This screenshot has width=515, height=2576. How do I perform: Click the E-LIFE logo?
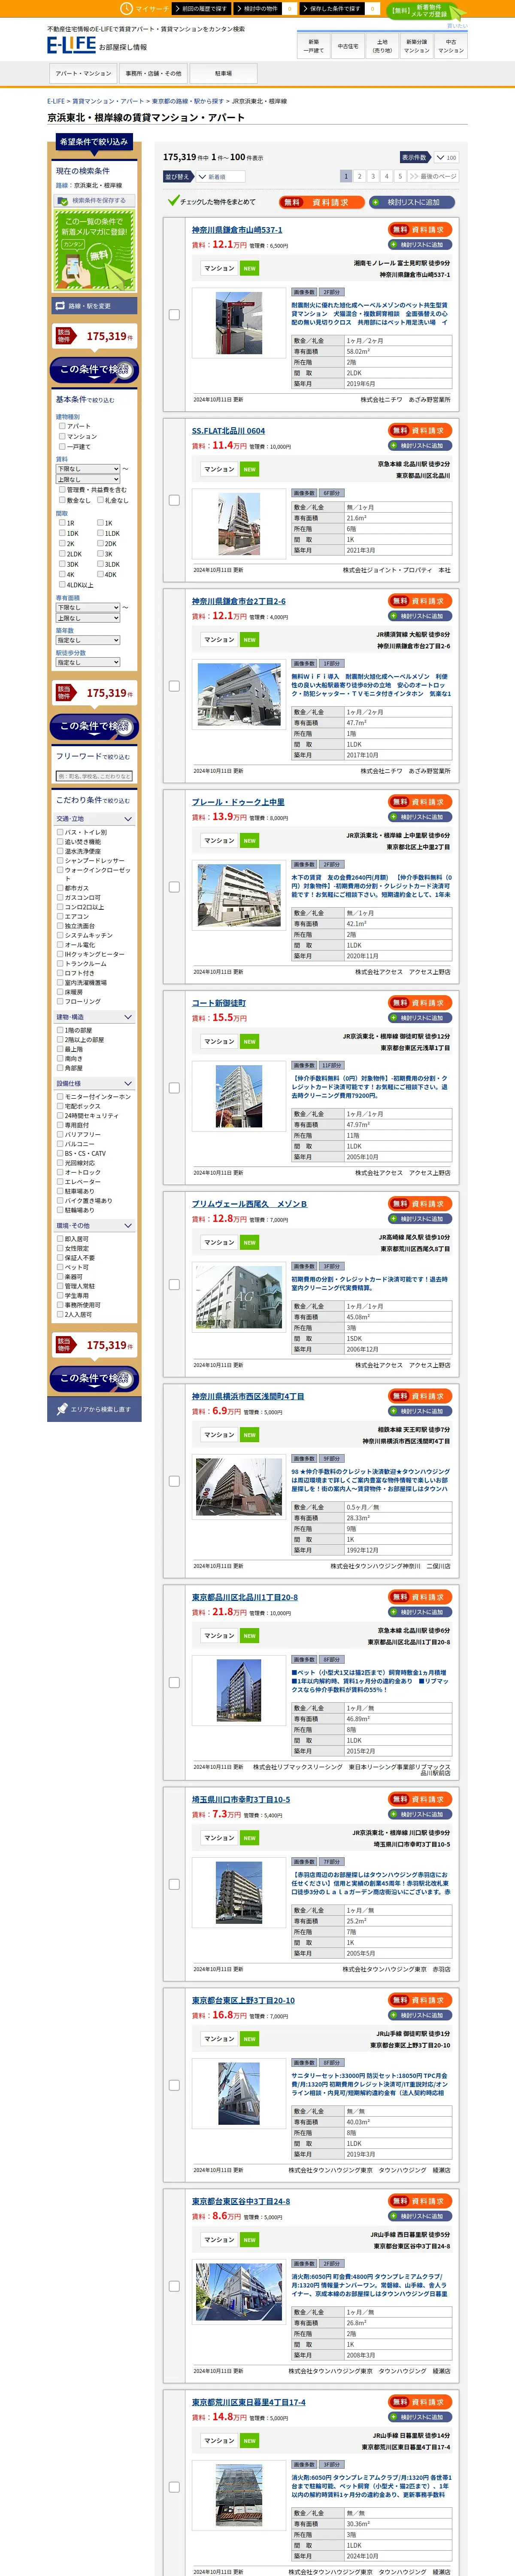click(71, 45)
